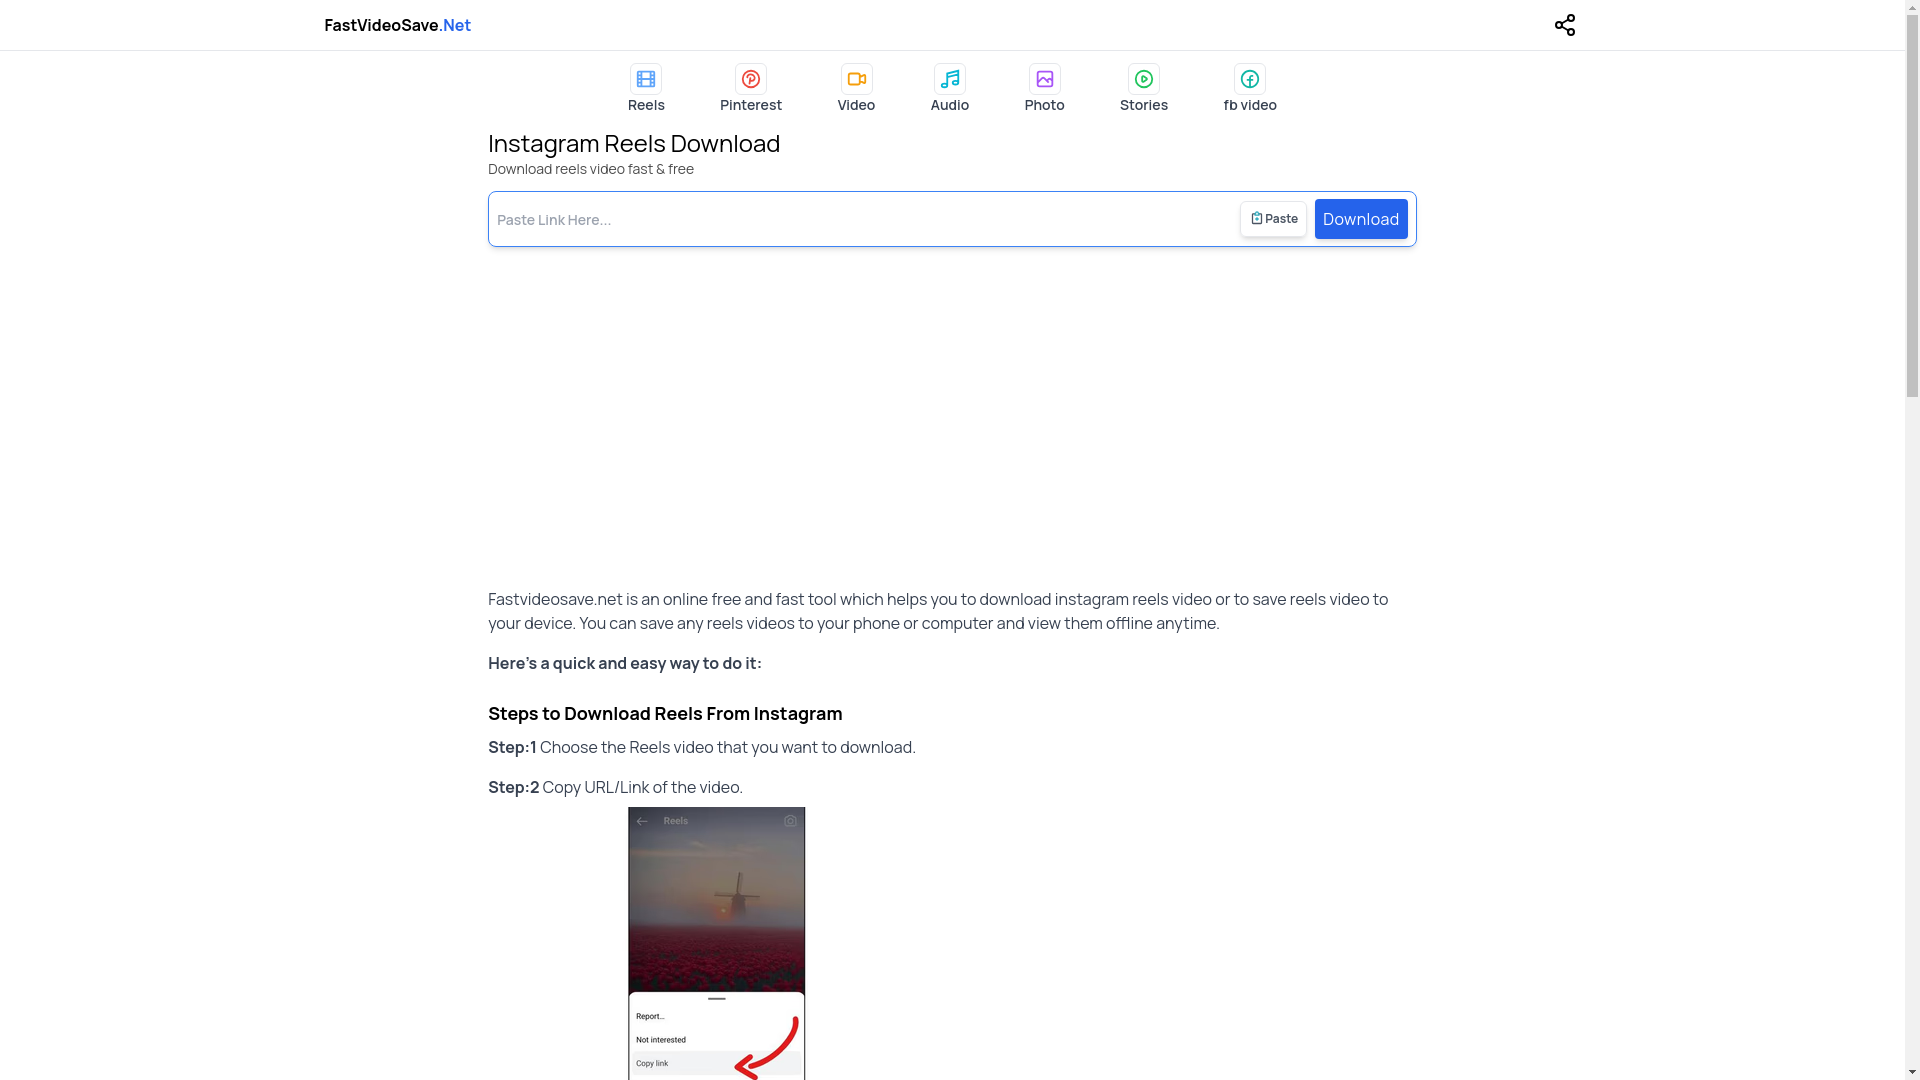The width and height of the screenshot is (1920, 1080).
Task: Open the Audio music note icon
Action: click(950, 79)
